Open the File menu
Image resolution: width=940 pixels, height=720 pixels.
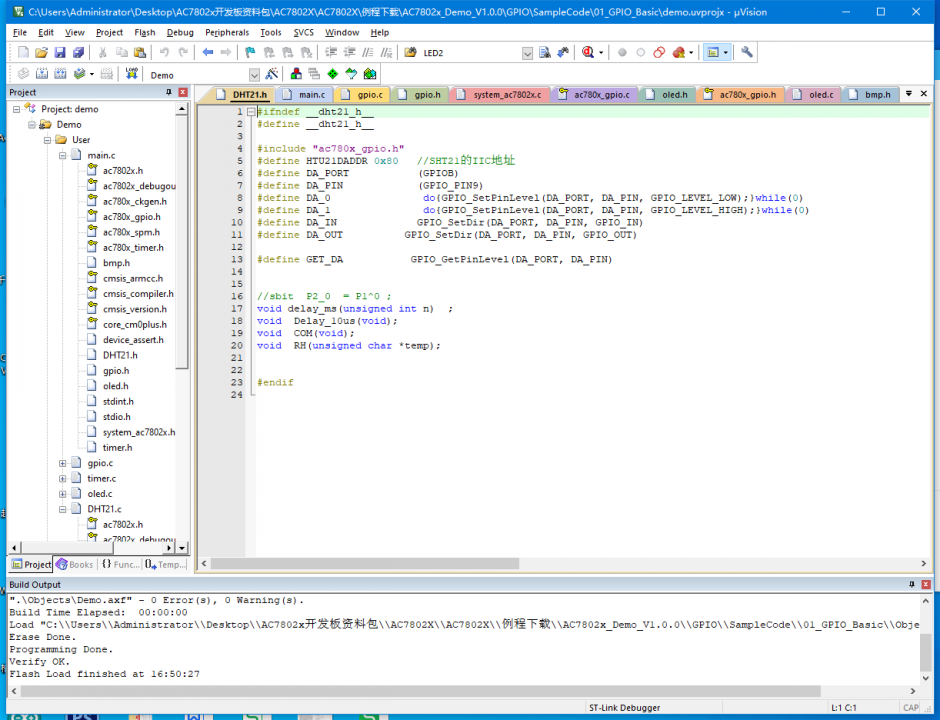[20, 32]
